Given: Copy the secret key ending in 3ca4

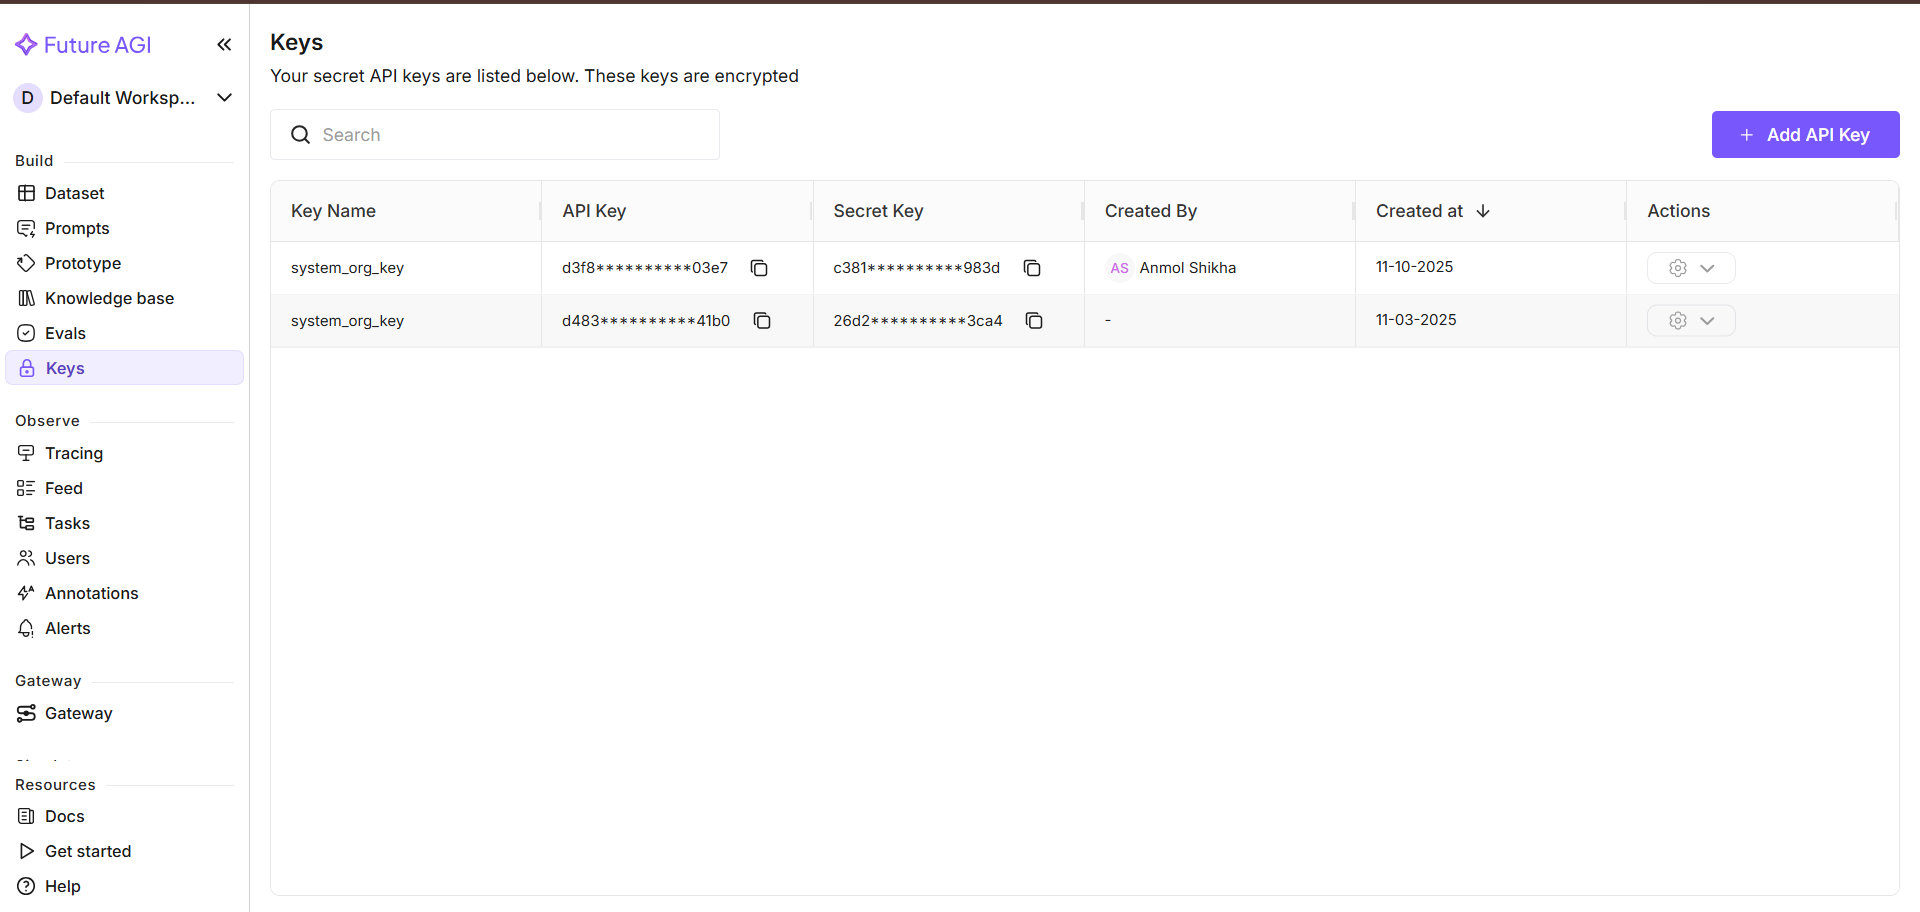Looking at the screenshot, I should click(1034, 321).
